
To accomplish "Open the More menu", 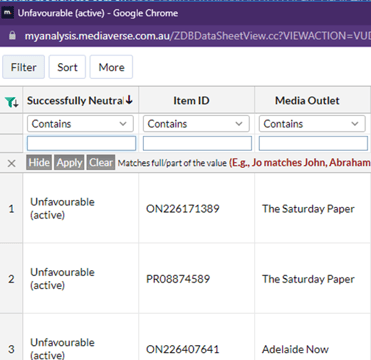I will click(x=111, y=67).
